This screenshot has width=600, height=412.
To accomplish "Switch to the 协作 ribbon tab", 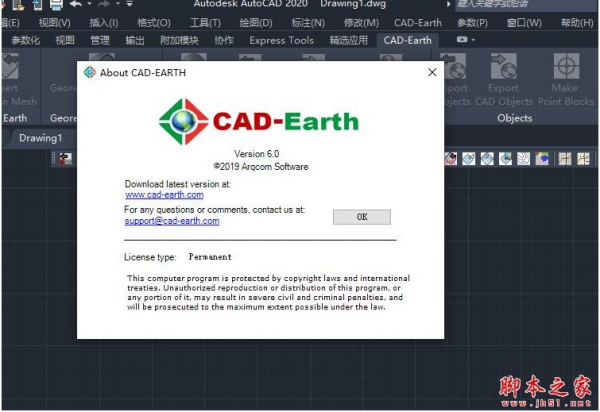I will 224,40.
